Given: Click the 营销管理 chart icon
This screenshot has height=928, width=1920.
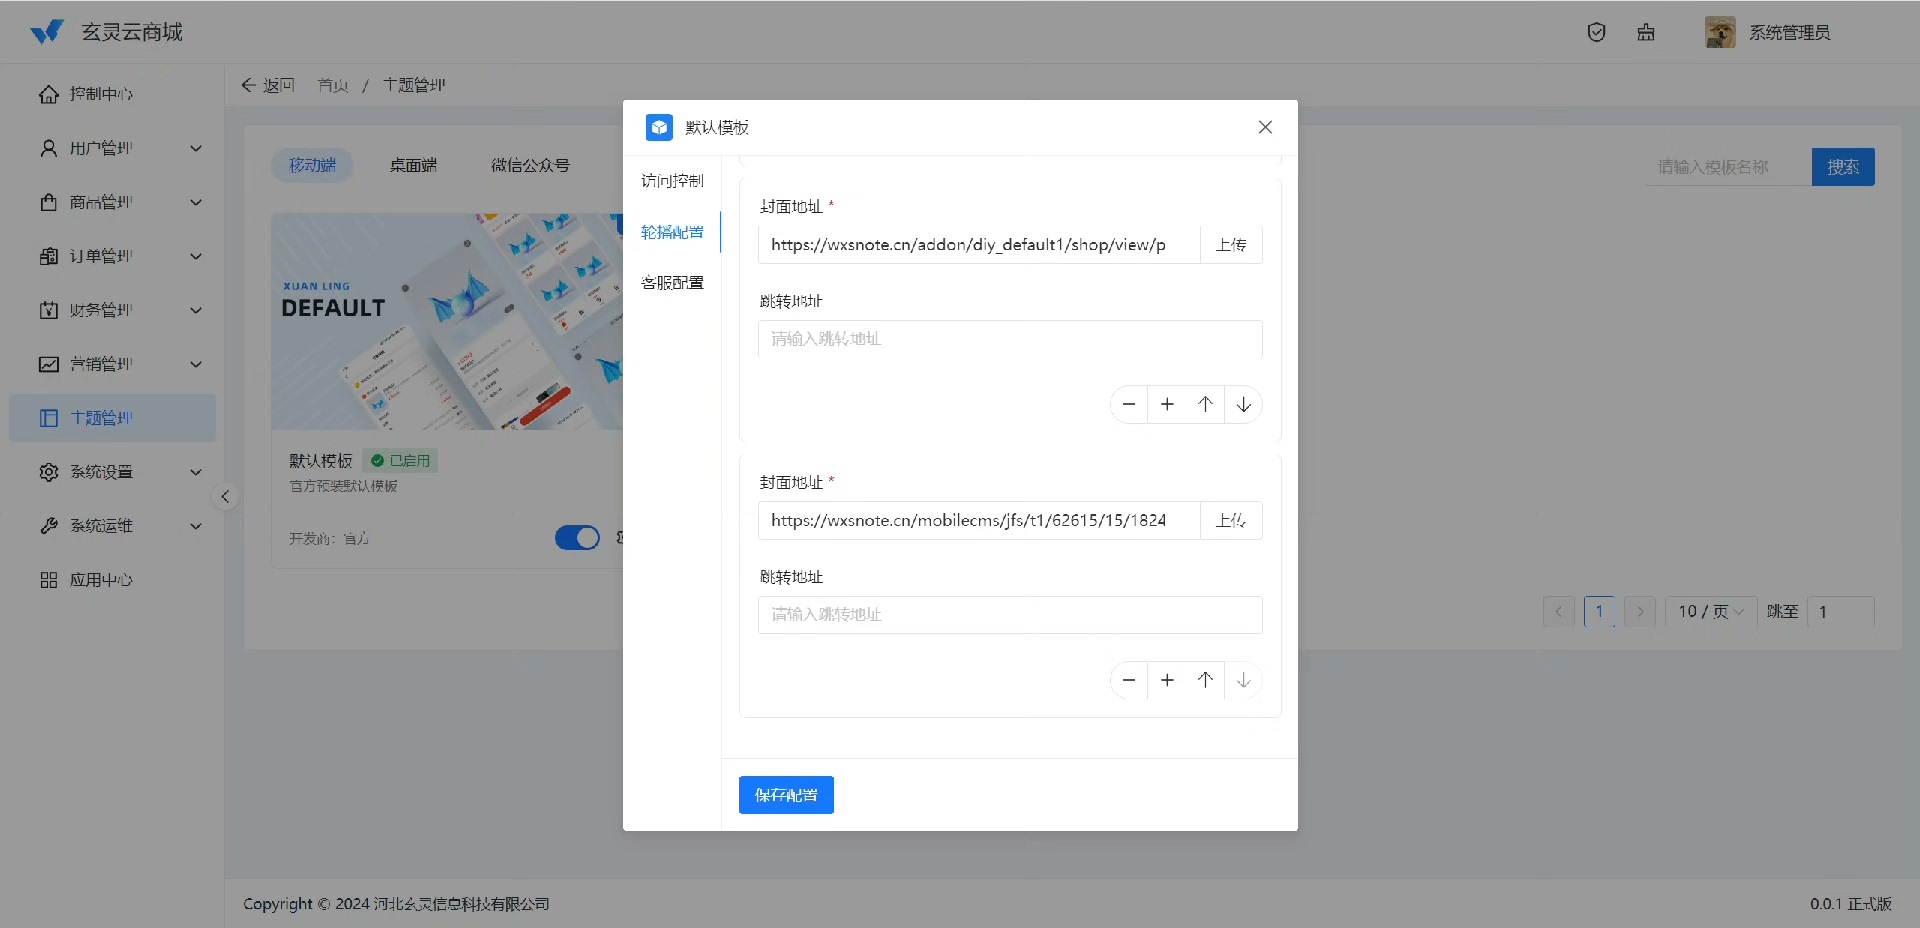Looking at the screenshot, I should [49, 364].
